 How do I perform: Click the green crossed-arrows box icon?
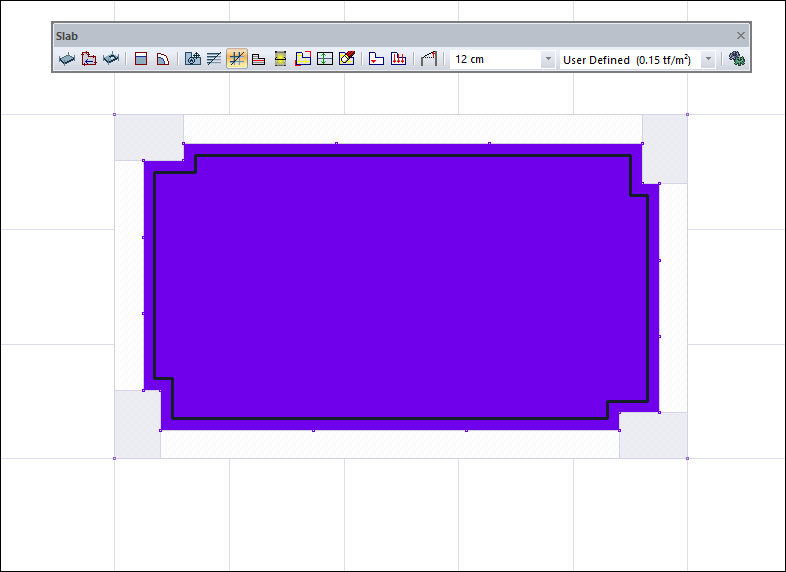pos(325,59)
